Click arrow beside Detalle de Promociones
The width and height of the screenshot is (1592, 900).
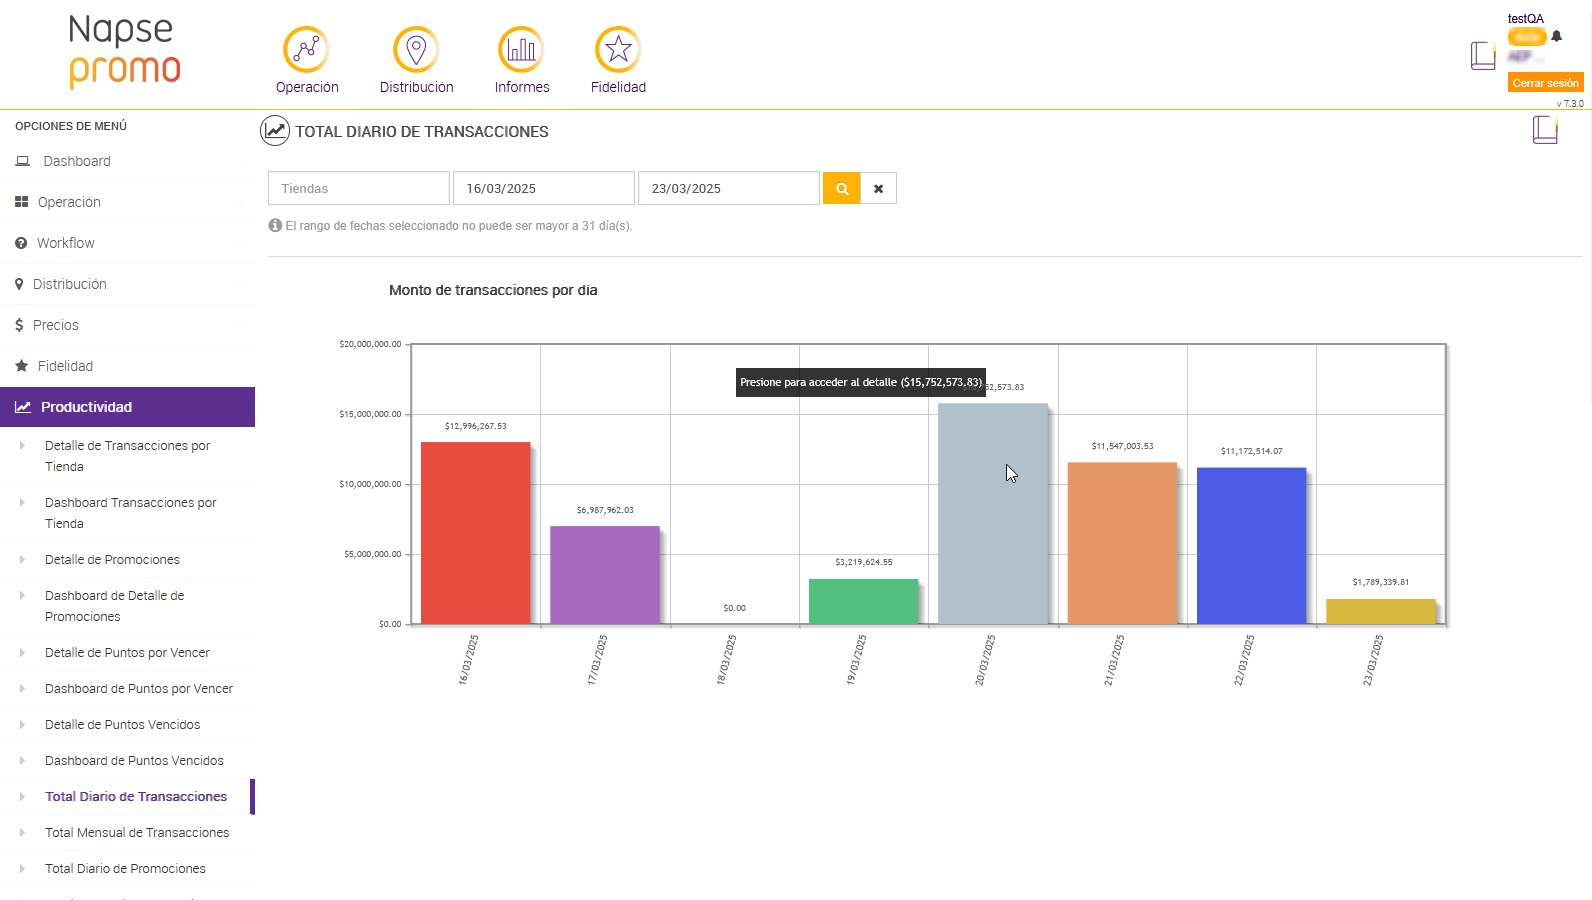pos(22,560)
